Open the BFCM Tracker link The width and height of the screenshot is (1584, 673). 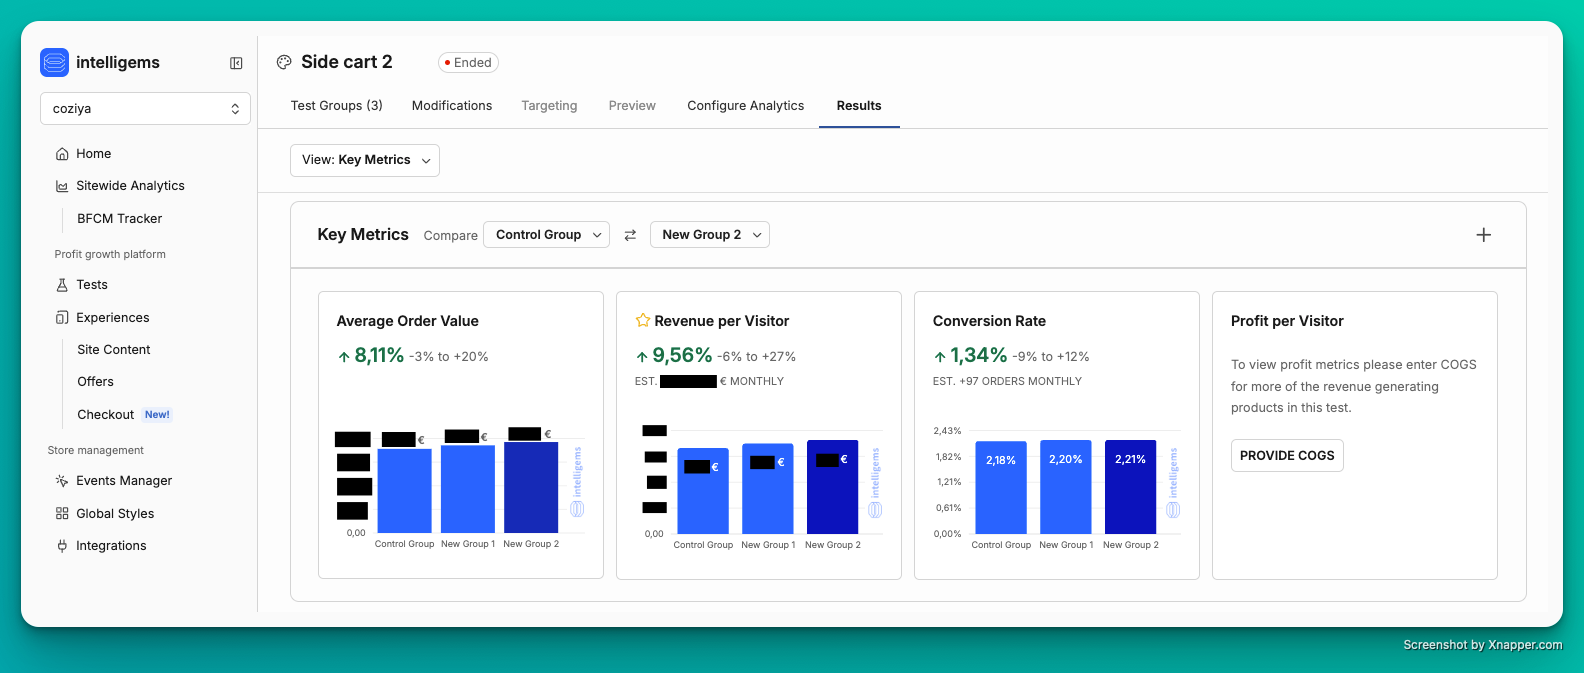click(x=119, y=219)
